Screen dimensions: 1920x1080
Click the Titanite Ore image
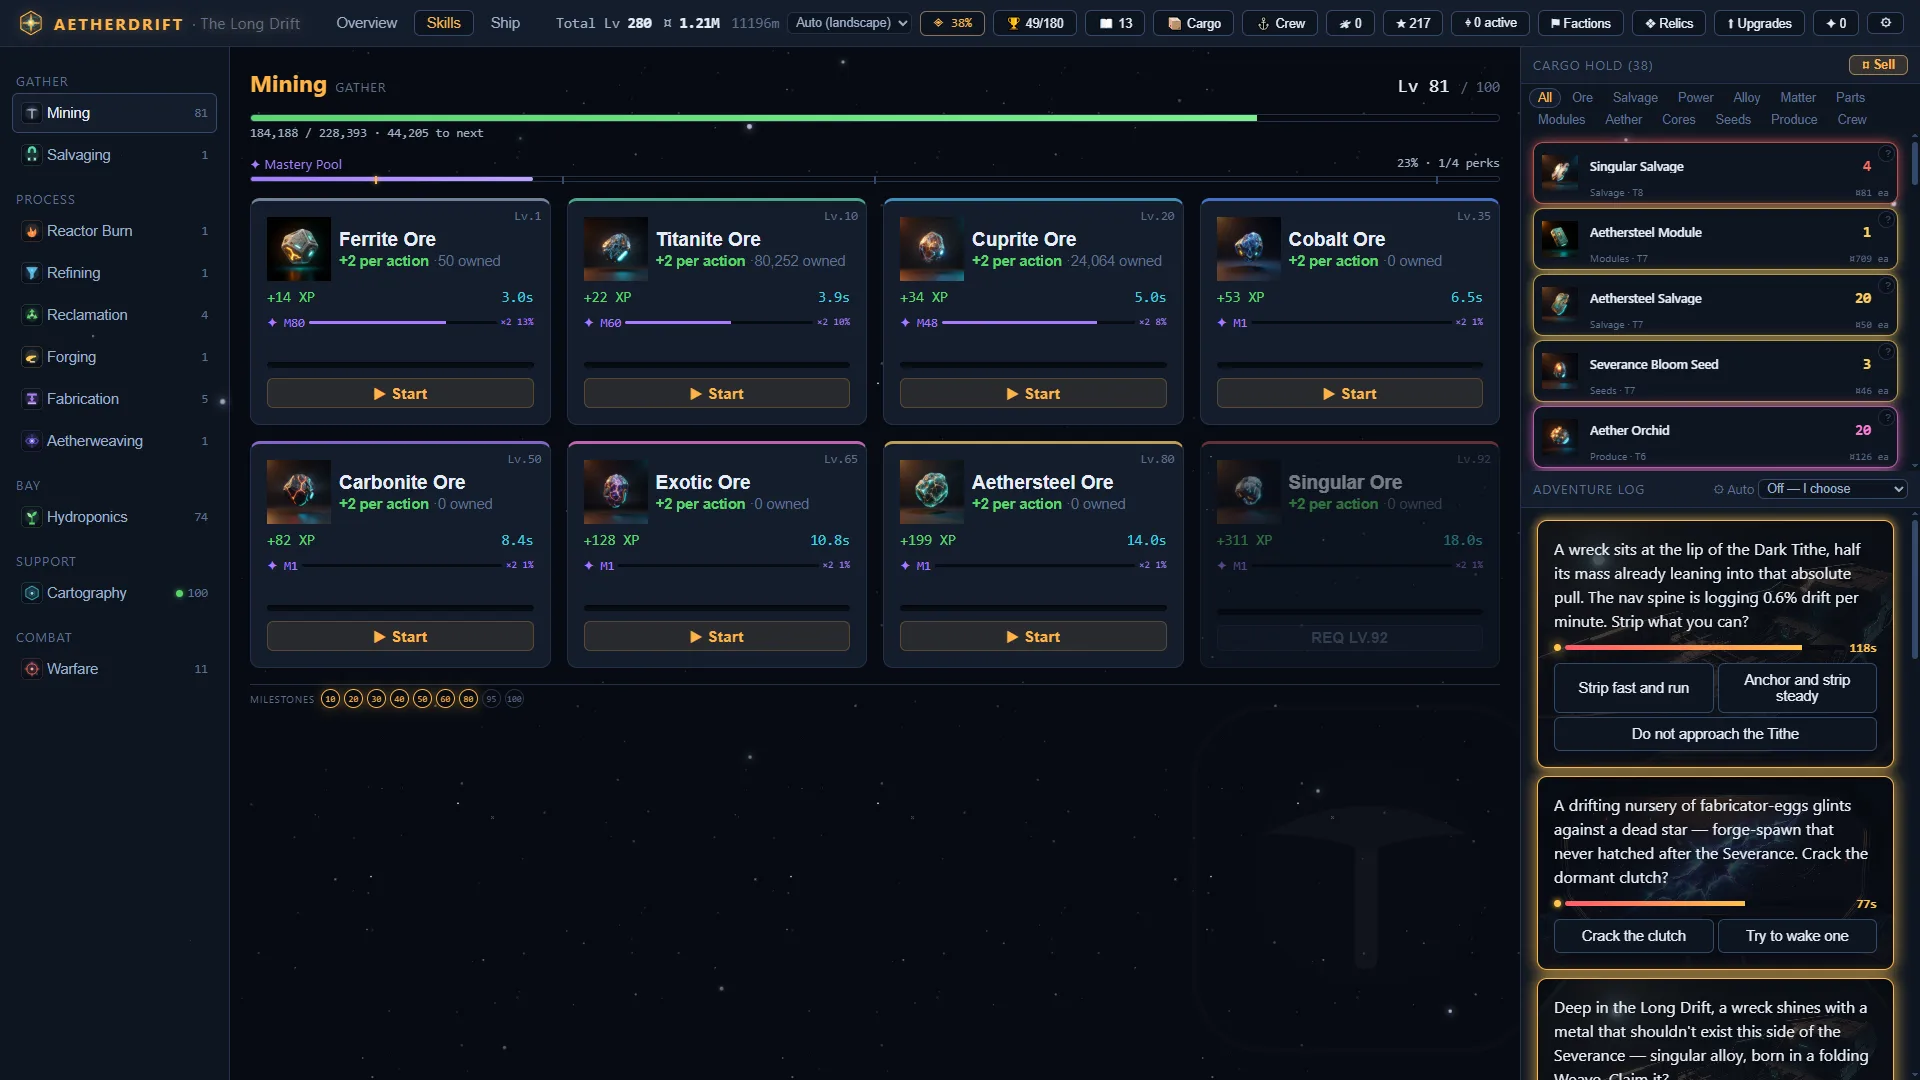pyautogui.click(x=615, y=249)
